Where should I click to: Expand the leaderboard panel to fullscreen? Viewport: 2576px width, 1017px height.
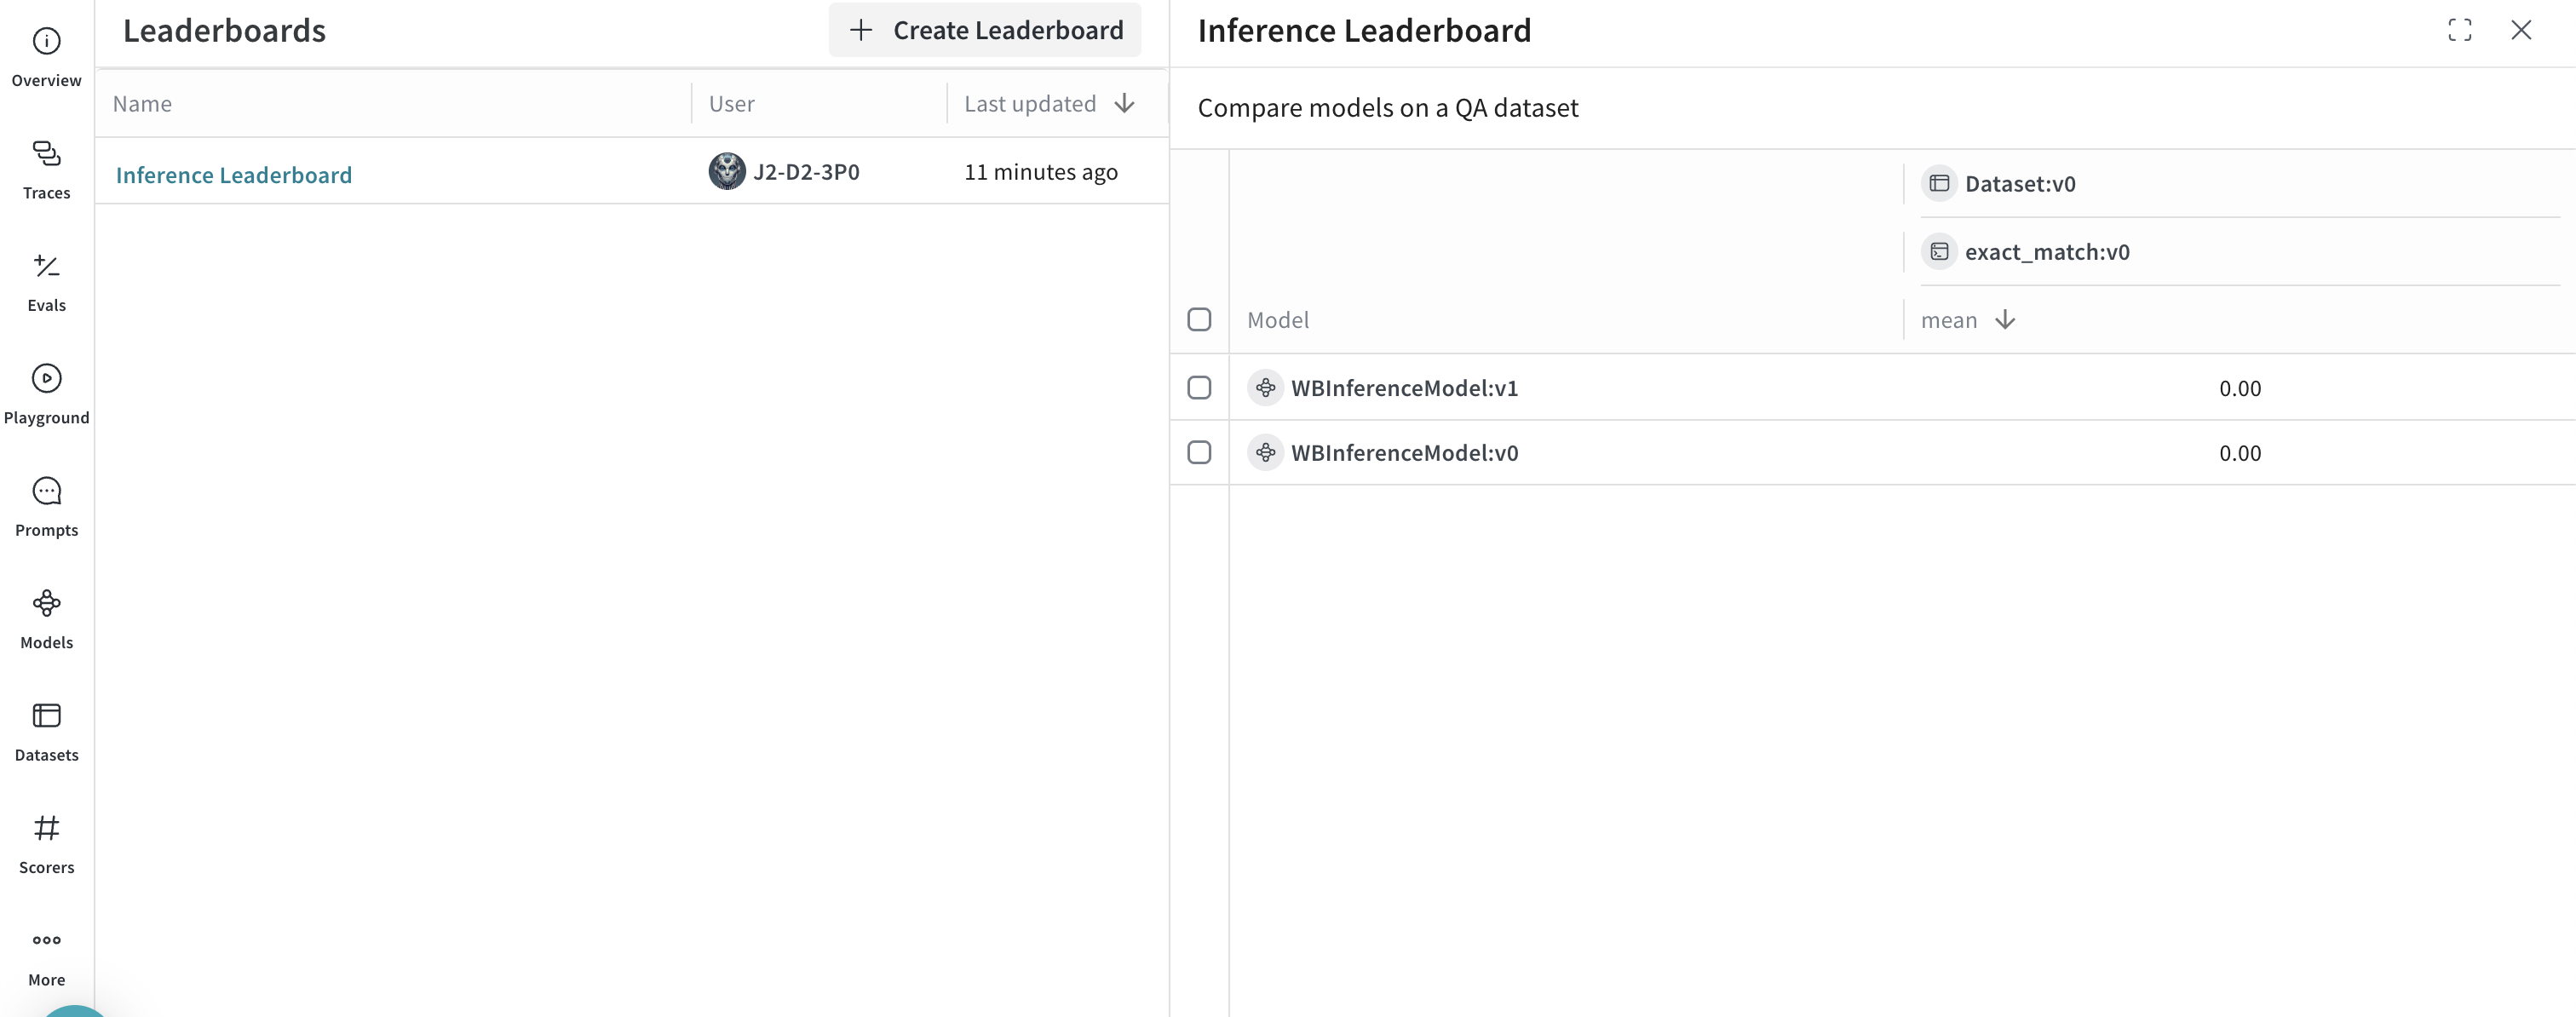pos(2460,30)
